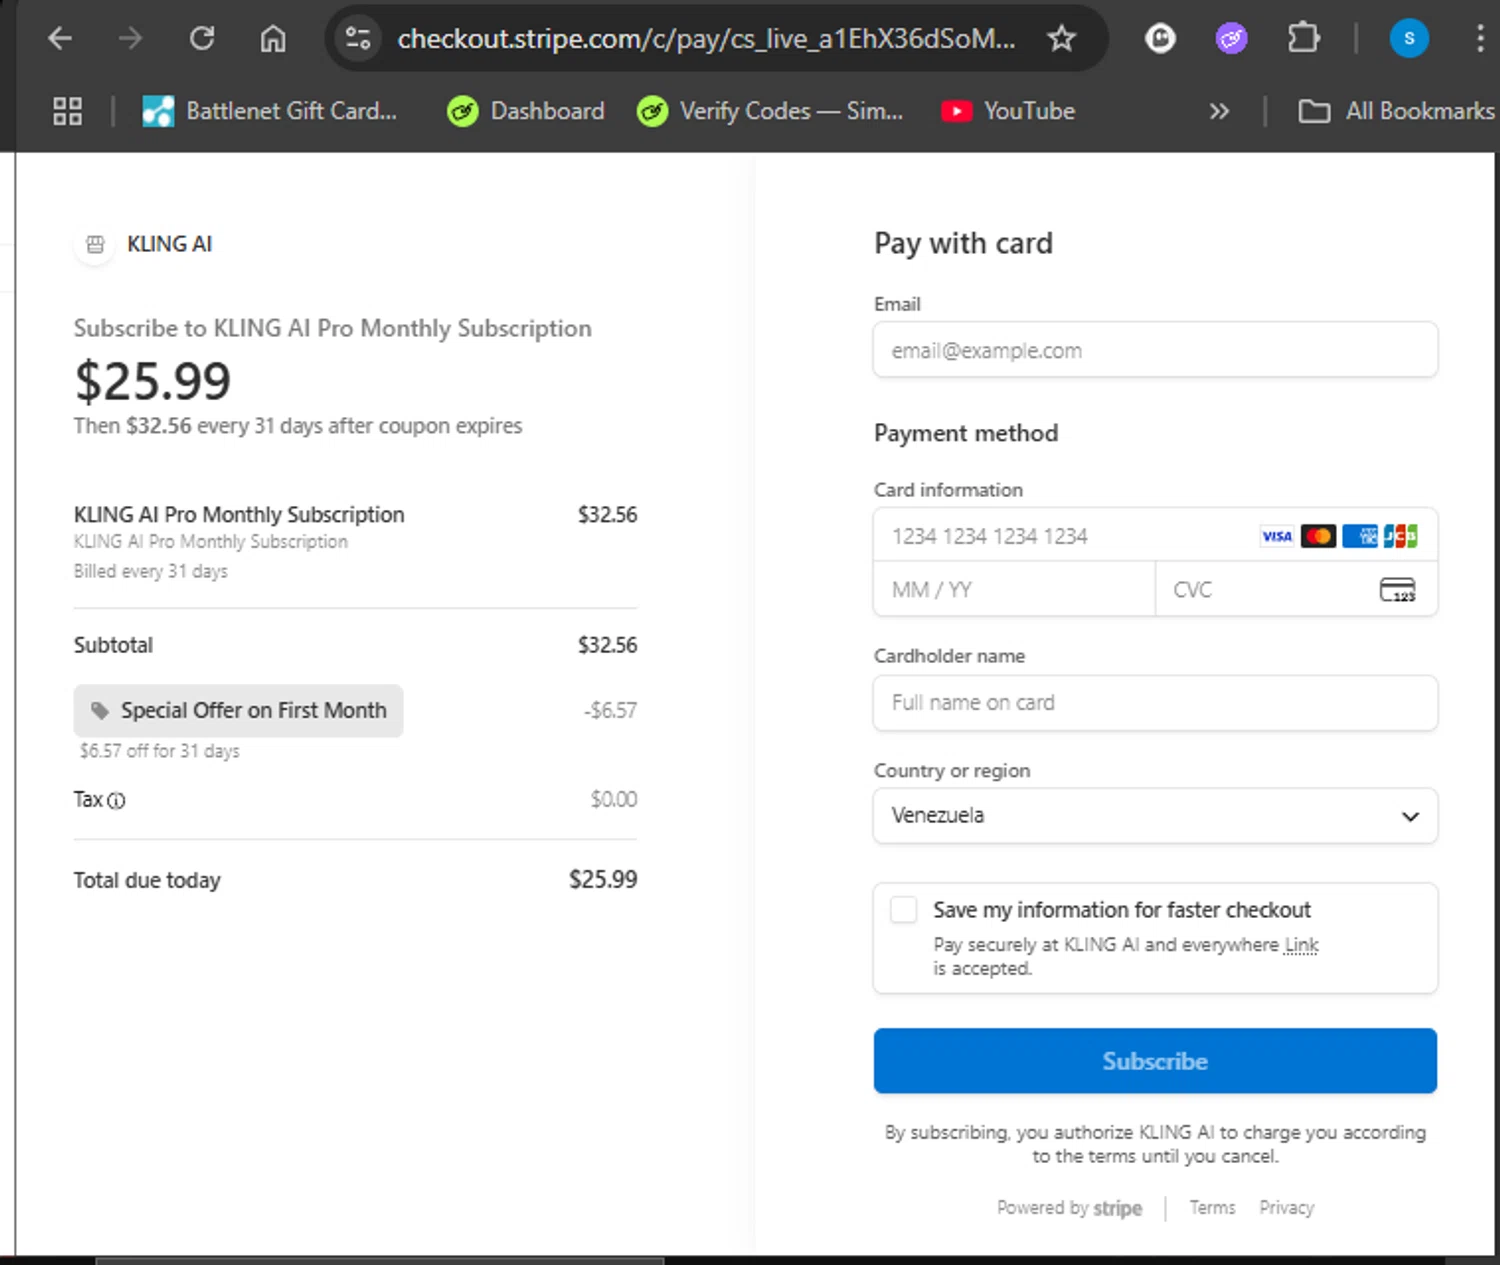1500x1265 pixels.
Task: Click the Visa card logo
Action: (1277, 536)
